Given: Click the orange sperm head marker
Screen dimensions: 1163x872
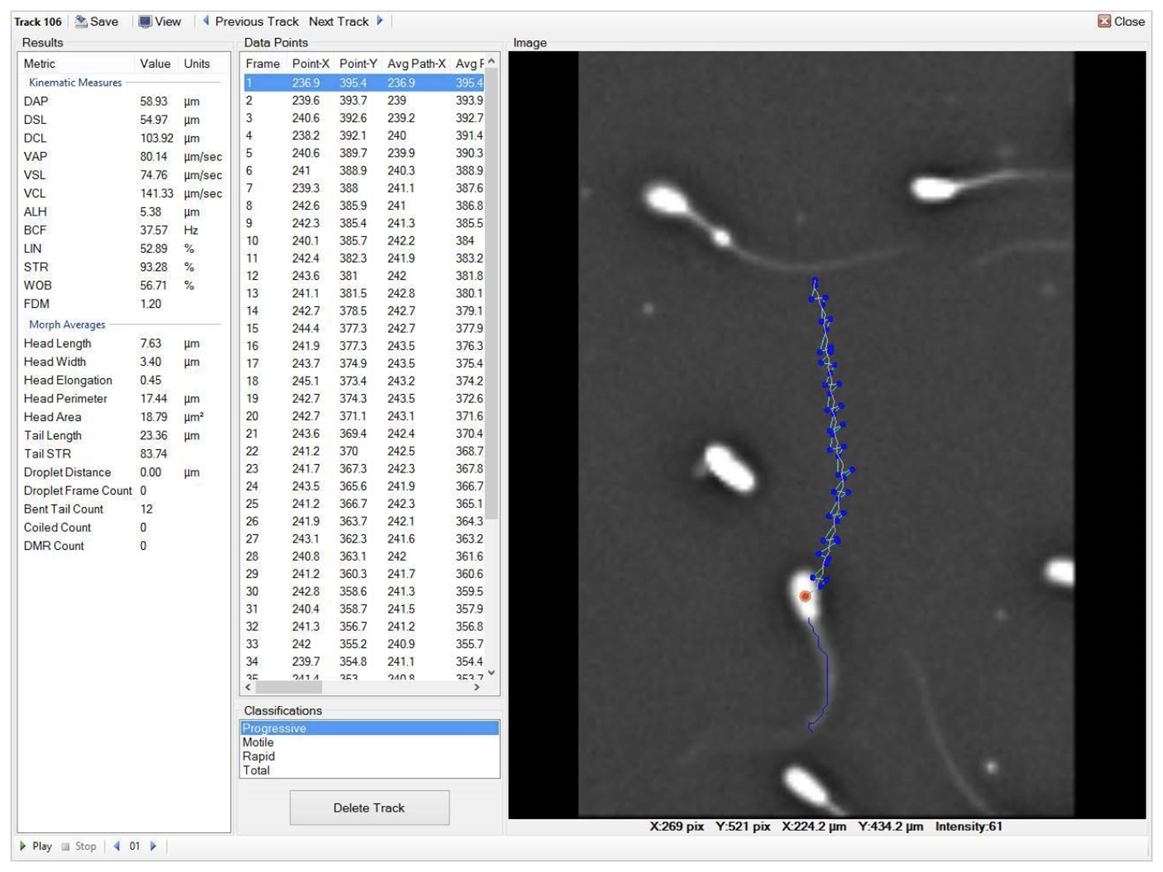Looking at the screenshot, I should [805, 595].
